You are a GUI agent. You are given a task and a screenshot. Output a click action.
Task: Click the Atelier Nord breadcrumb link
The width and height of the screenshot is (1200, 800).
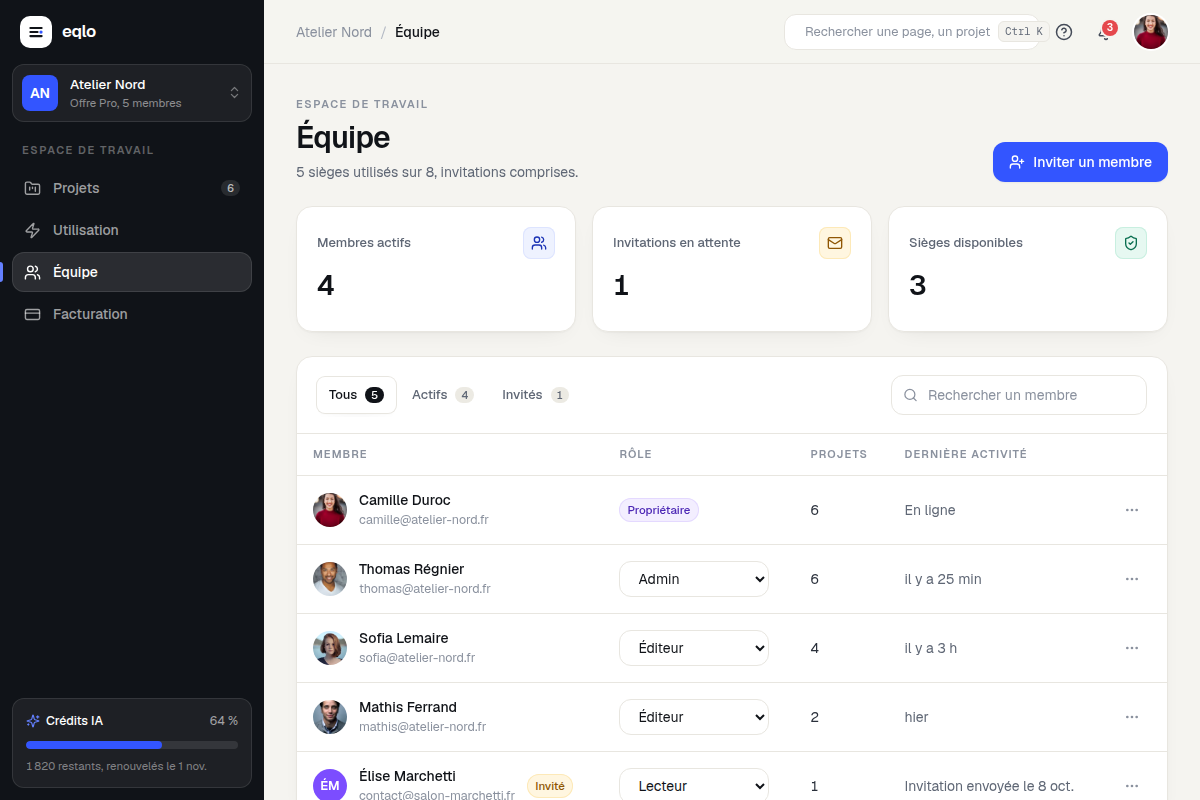coord(334,32)
